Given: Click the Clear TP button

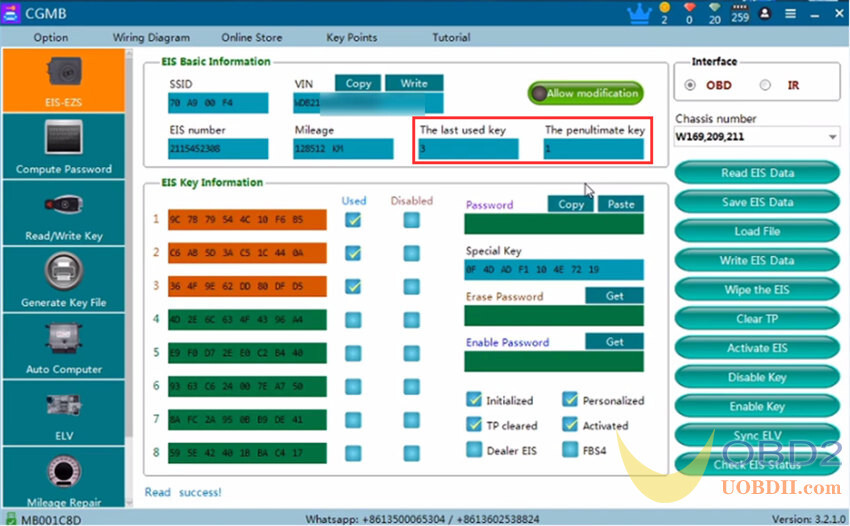Looking at the screenshot, I should tap(757, 319).
